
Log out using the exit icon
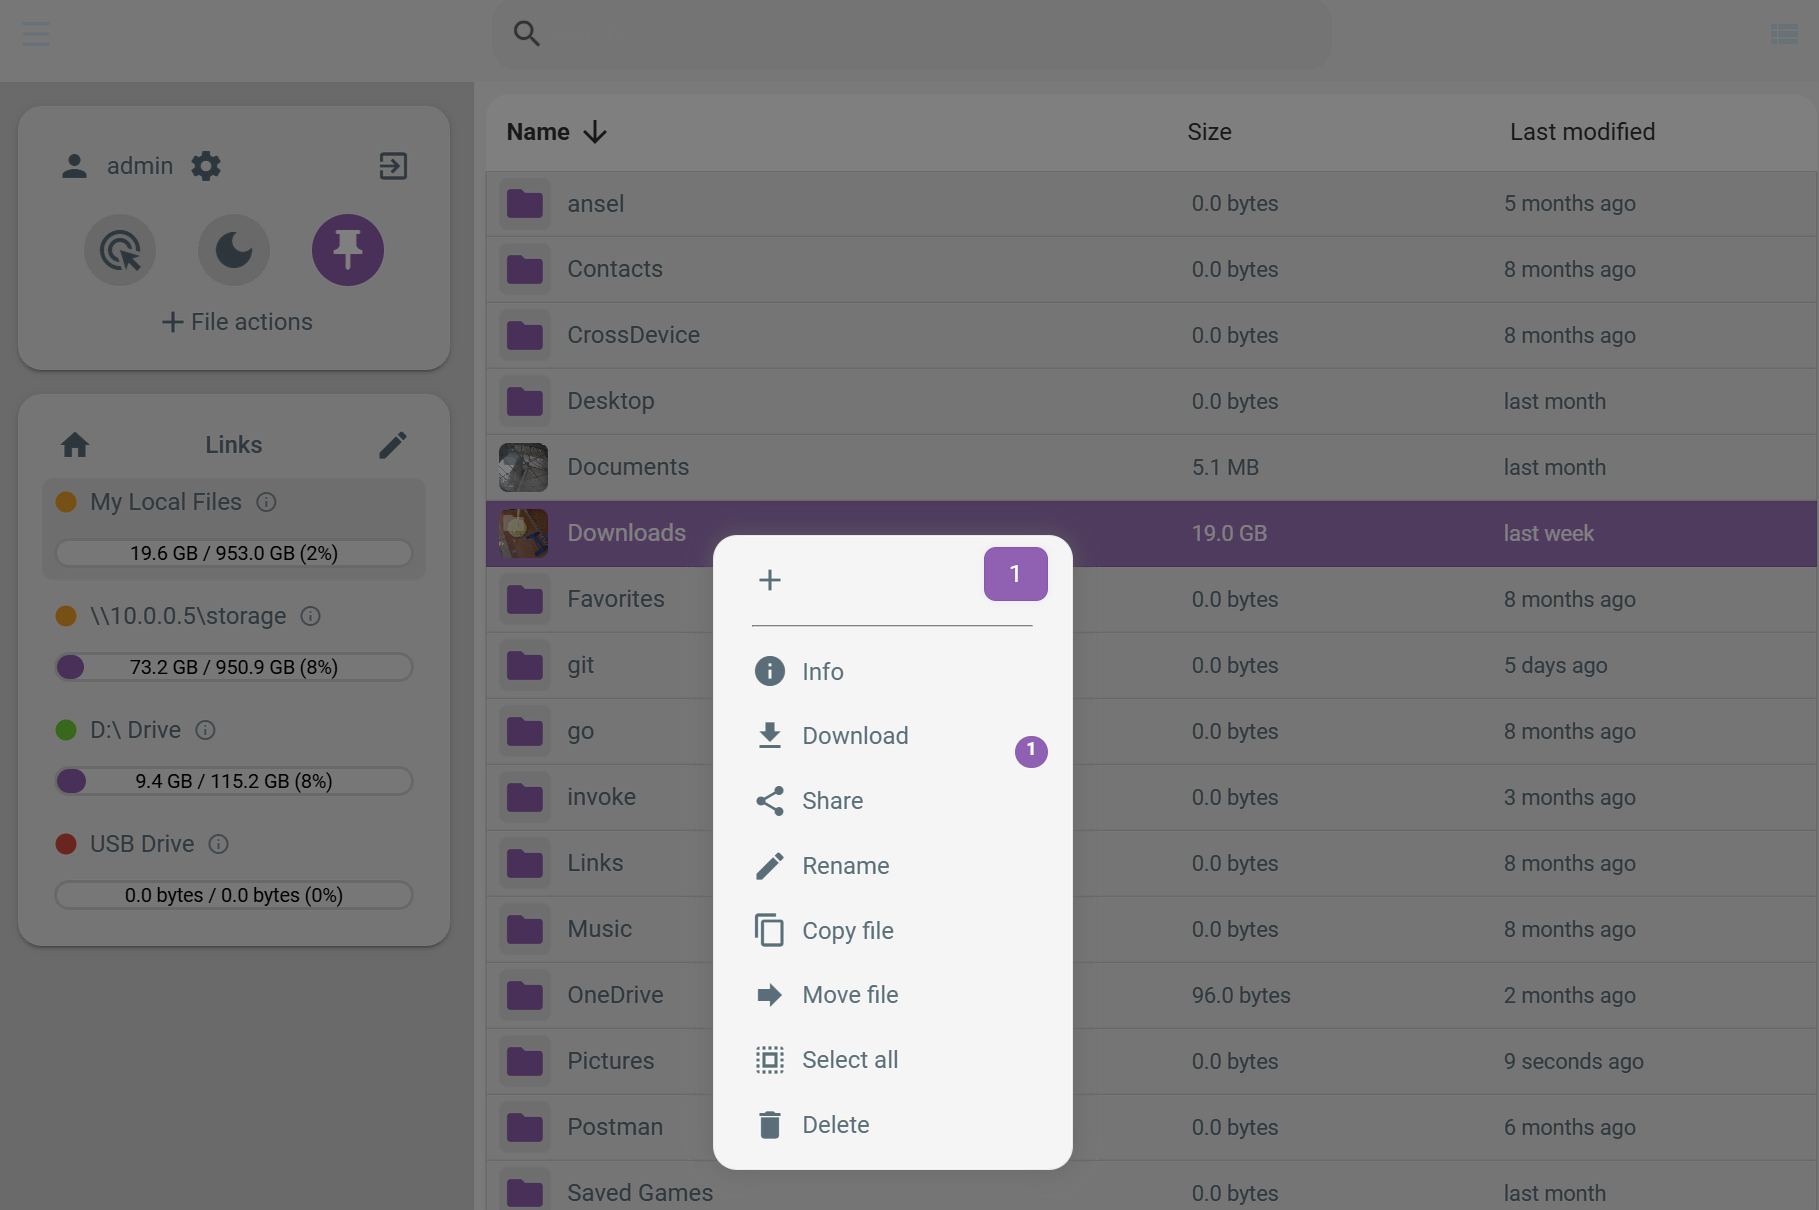[392, 166]
